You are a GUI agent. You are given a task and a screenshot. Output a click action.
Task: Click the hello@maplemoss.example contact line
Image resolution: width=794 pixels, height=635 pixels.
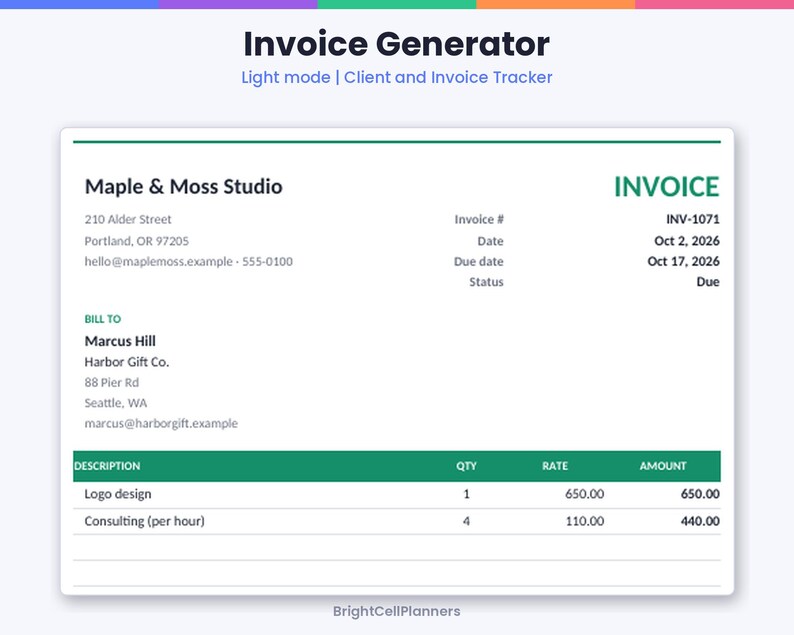[188, 262]
